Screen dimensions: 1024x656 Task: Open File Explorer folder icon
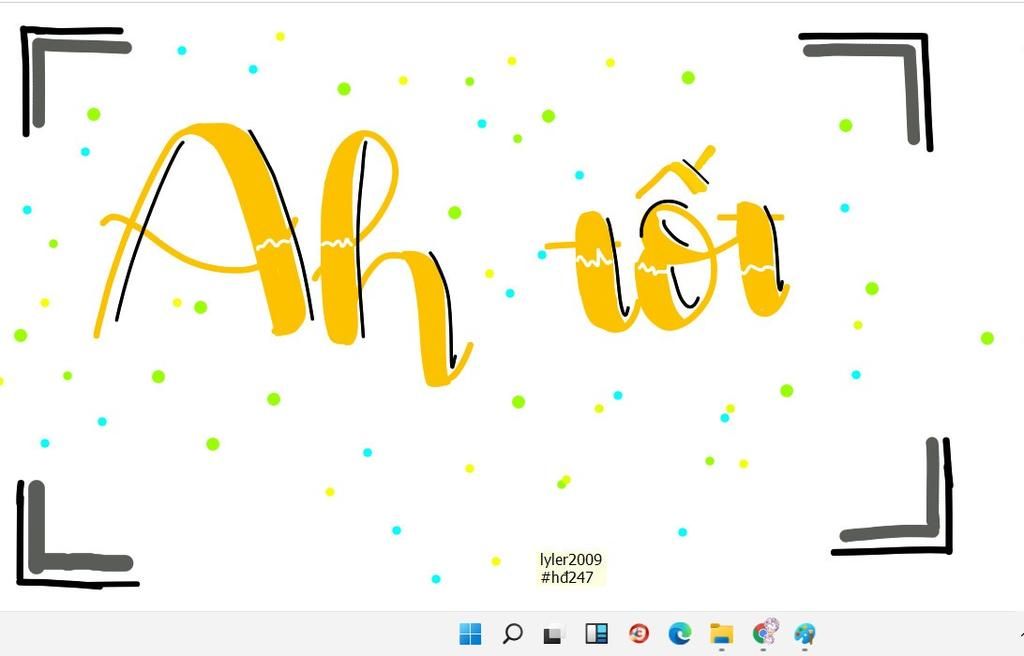pos(722,634)
